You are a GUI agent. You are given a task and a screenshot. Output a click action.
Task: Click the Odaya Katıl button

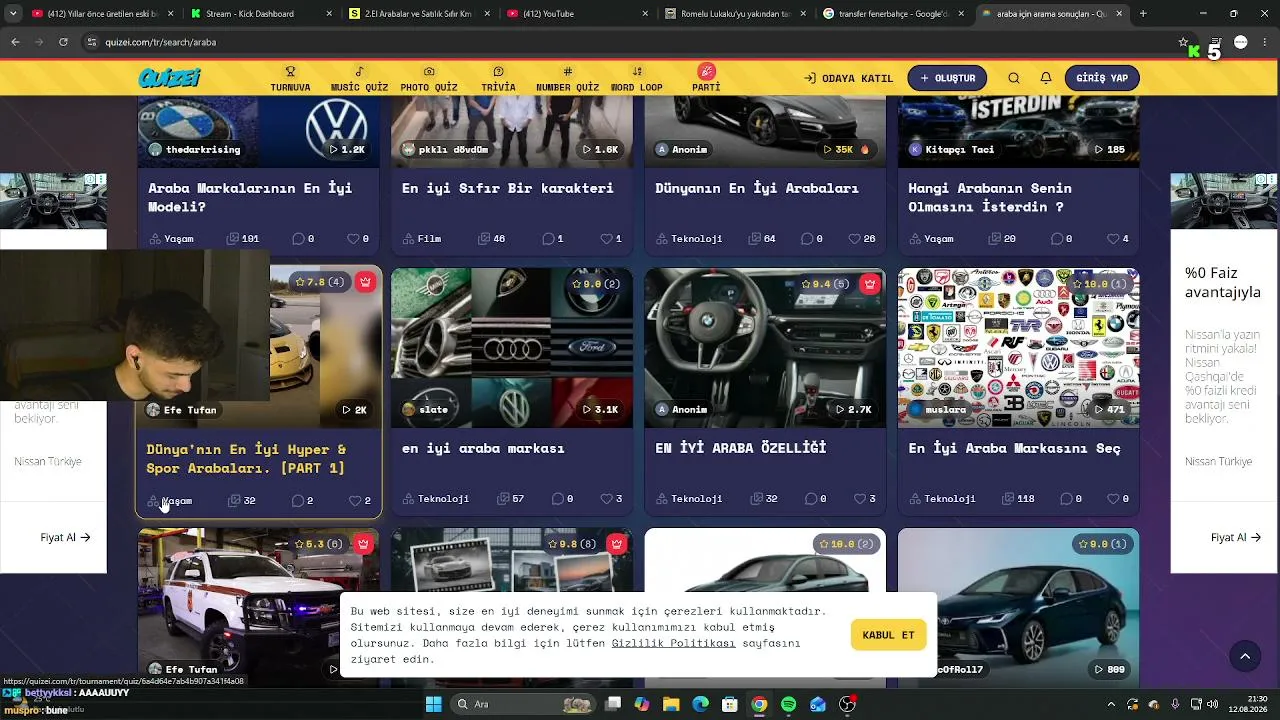(x=848, y=78)
